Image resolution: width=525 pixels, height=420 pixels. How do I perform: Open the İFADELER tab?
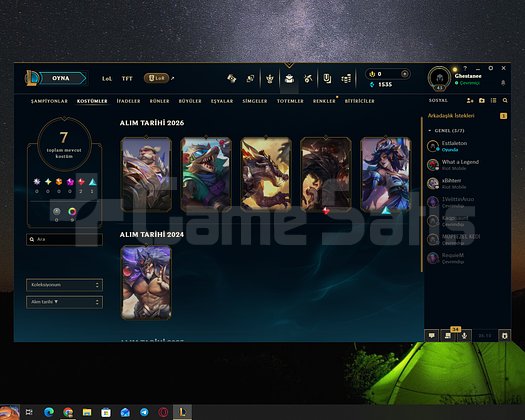pyautogui.click(x=128, y=101)
